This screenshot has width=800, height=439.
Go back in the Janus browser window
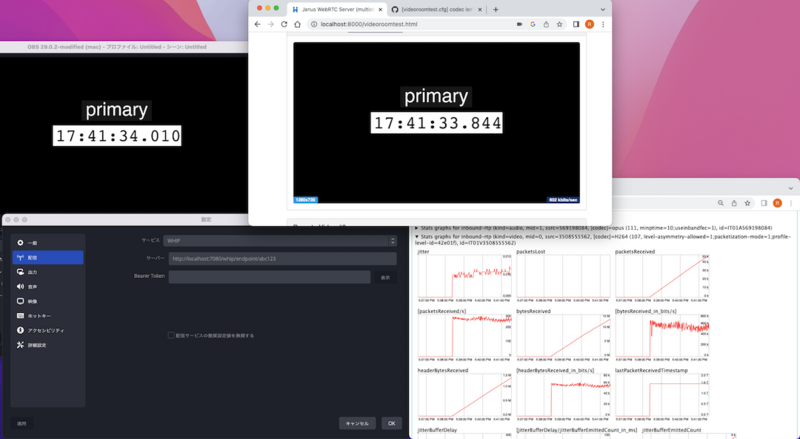[257, 24]
